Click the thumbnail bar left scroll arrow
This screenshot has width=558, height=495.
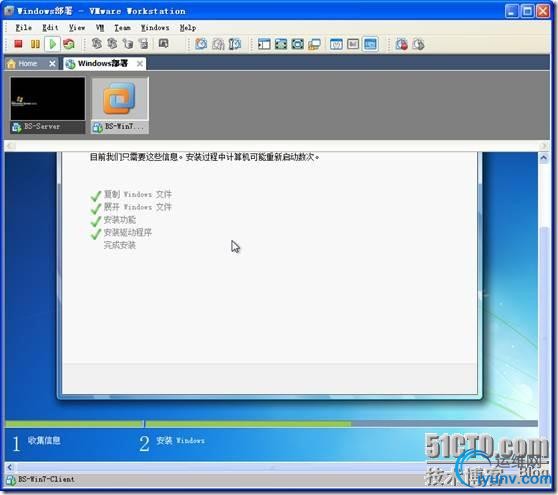click(10, 146)
